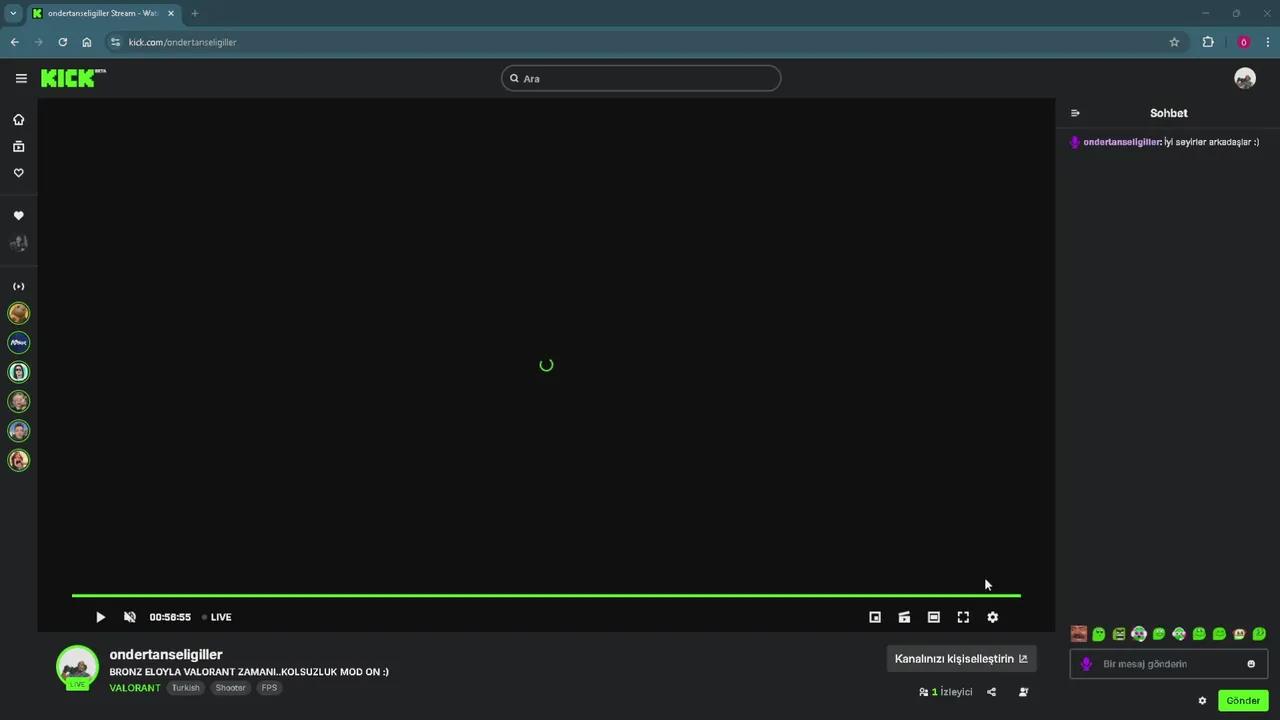Enter fullscreen video mode

[x=963, y=617]
